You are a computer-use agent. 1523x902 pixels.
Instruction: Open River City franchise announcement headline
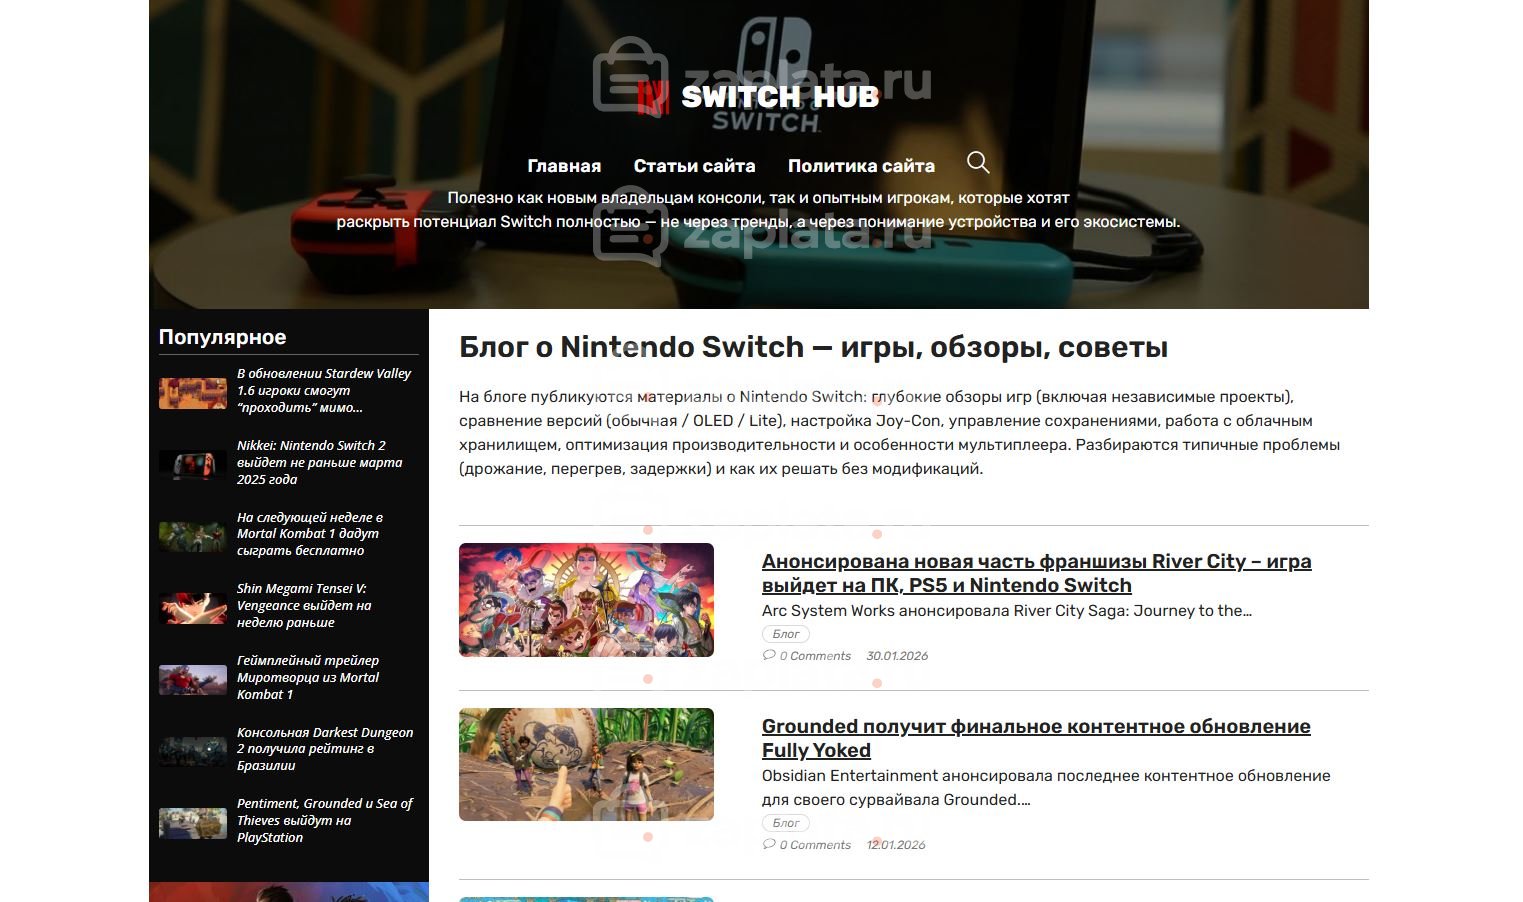(x=1036, y=573)
